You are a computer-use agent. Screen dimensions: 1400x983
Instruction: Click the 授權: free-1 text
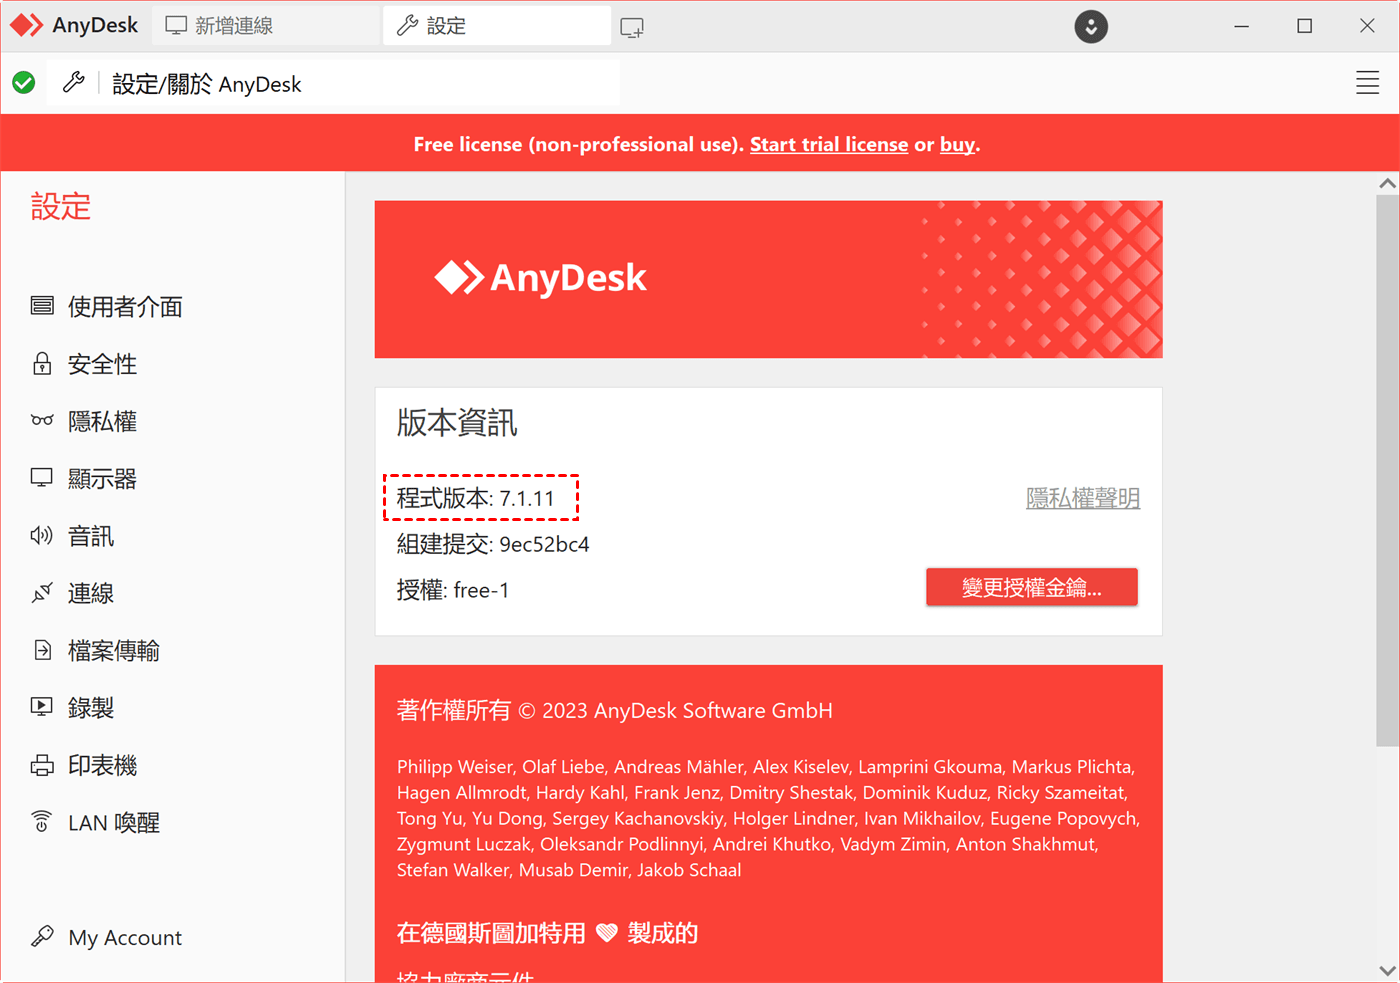[x=453, y=590]
